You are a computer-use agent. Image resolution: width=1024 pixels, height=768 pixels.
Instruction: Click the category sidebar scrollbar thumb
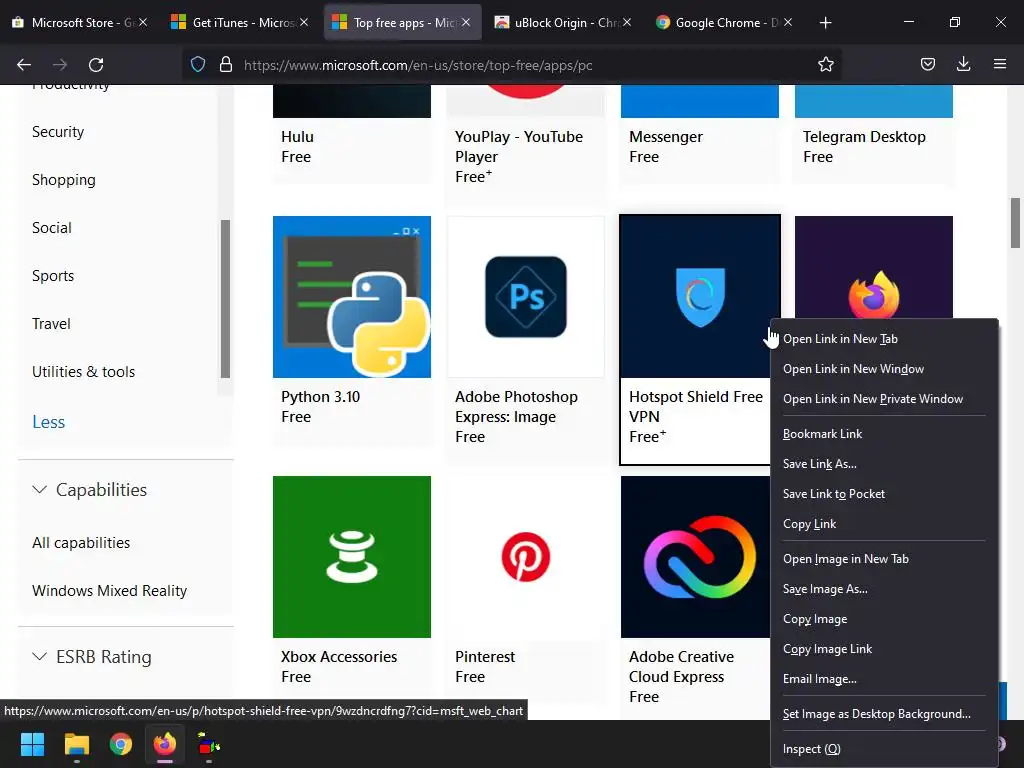pyautogui.click(x=225, y=299)
